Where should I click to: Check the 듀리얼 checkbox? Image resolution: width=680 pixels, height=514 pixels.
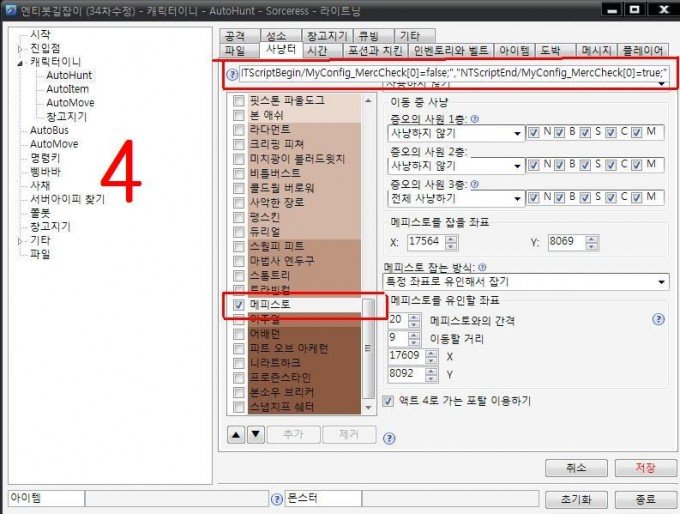[239, 232]
